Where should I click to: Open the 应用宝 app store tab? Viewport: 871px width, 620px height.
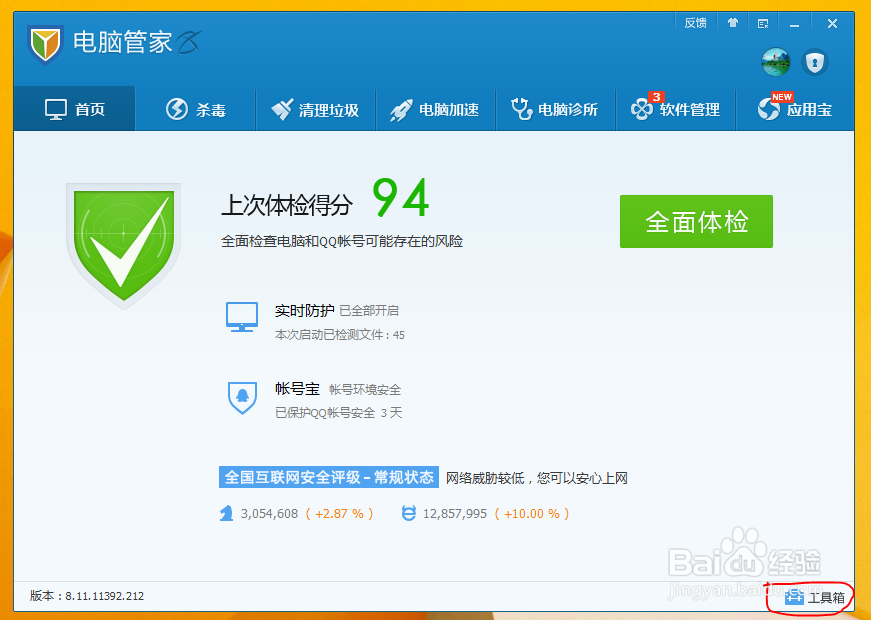(795, 109)
